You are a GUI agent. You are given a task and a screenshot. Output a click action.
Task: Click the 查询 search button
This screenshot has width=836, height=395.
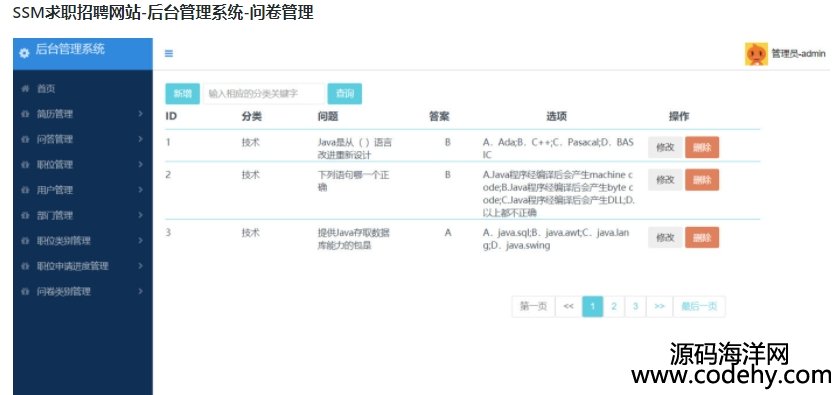pyautogui.click(x=344, y=94)
